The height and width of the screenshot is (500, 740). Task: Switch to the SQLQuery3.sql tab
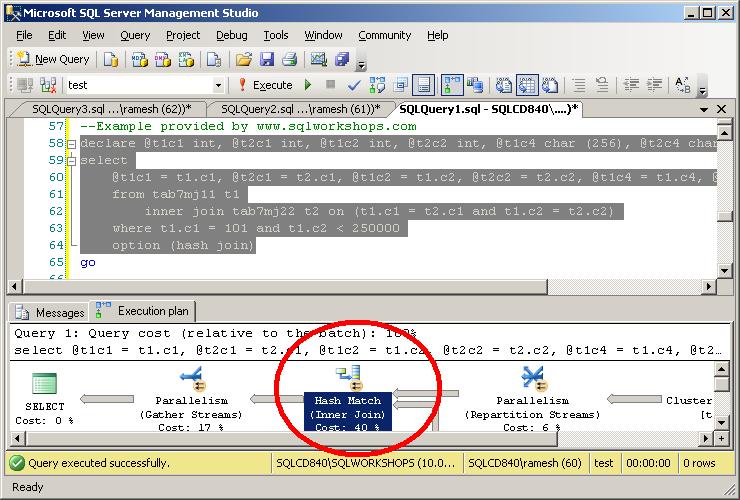(111, 110)
